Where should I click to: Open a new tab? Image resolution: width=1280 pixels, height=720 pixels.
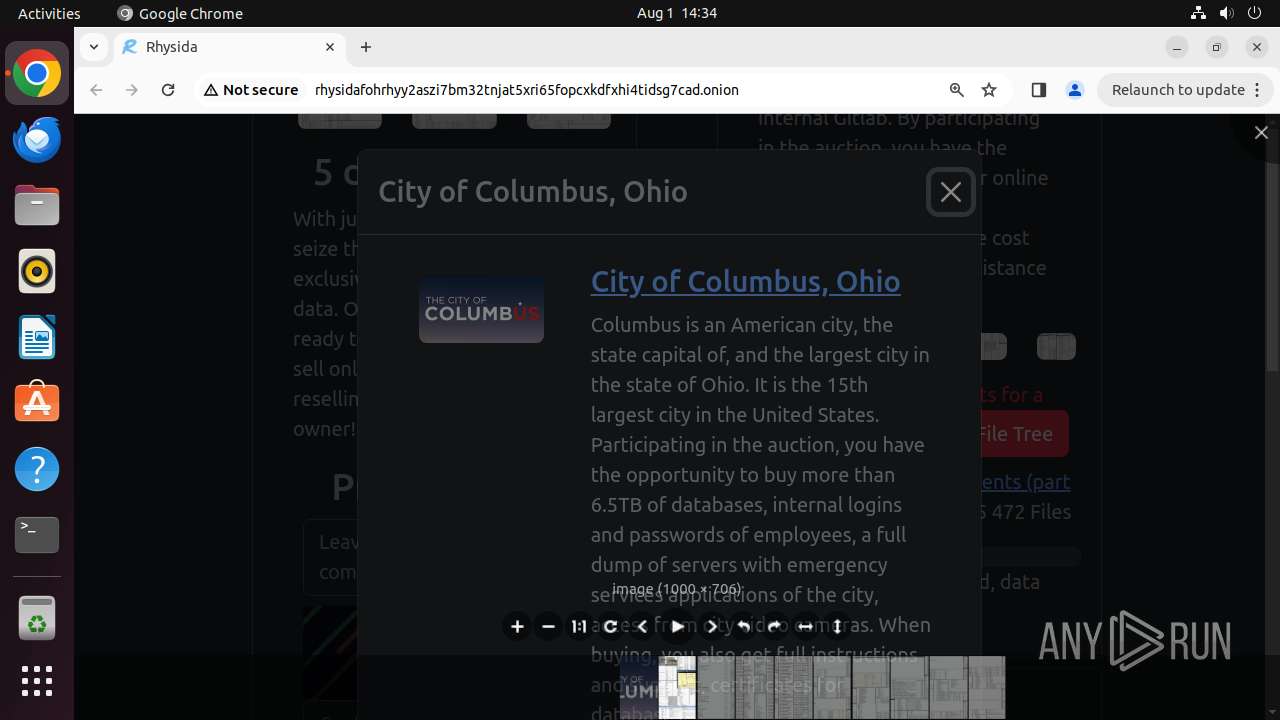click(366, 47)
